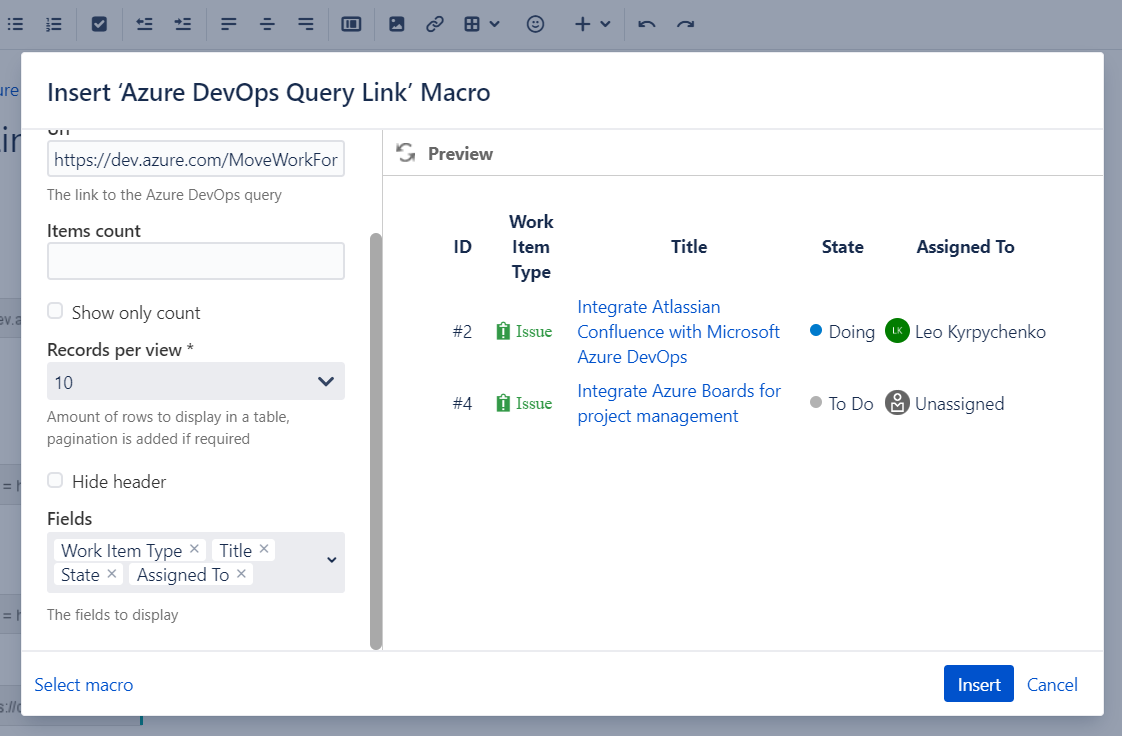
Task: Click the macro settings panel scrollbar
Action: tap(376, 440)
